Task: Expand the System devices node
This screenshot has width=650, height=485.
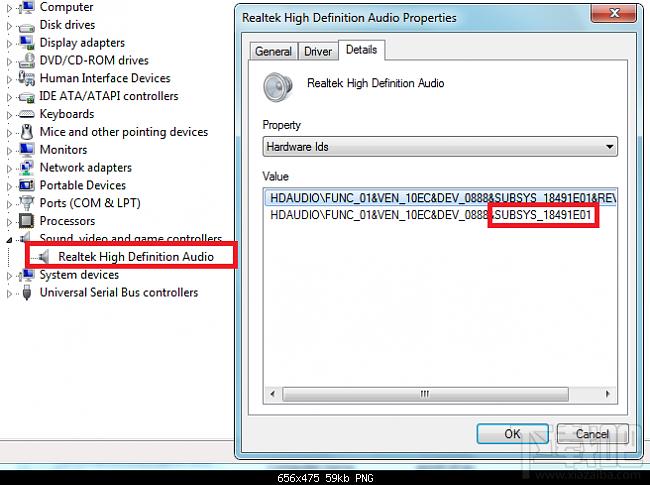Action: point(9,275)
